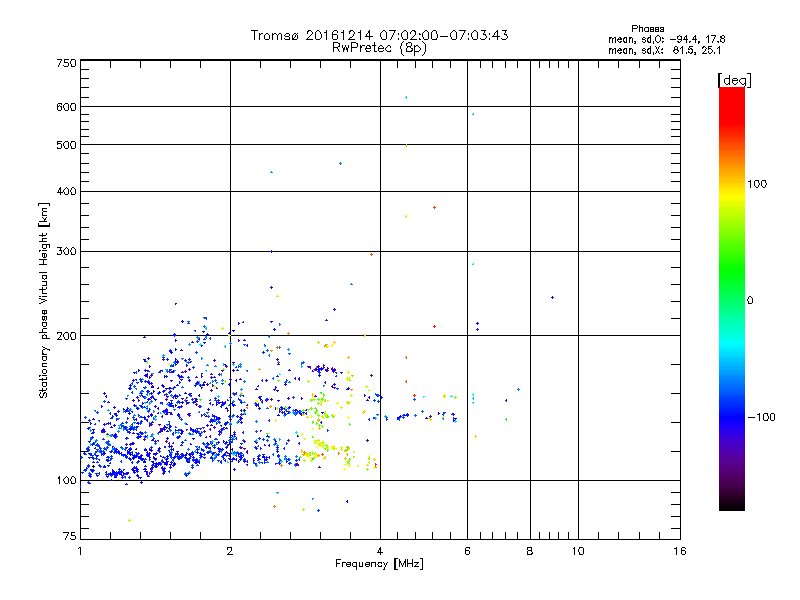Click the y-axis label "Stationary phase Virtual Height [km]"
The image size is (800, 600).
(44, 300)
